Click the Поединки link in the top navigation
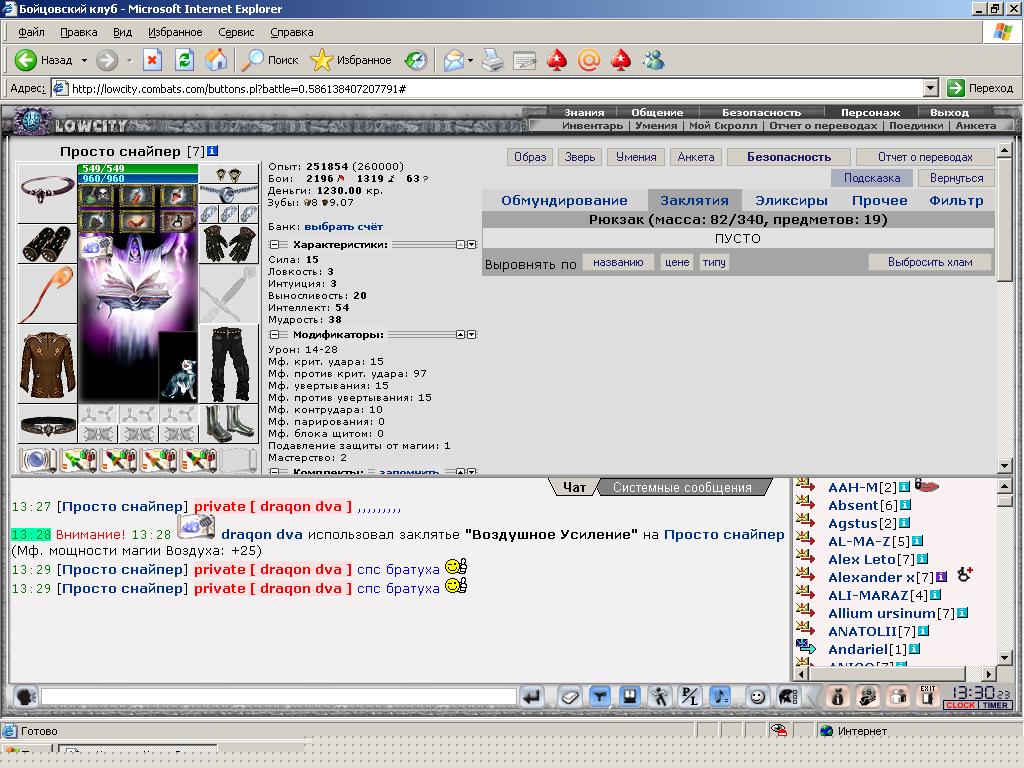The image size is (1024, 768). (x=916, y=125)
